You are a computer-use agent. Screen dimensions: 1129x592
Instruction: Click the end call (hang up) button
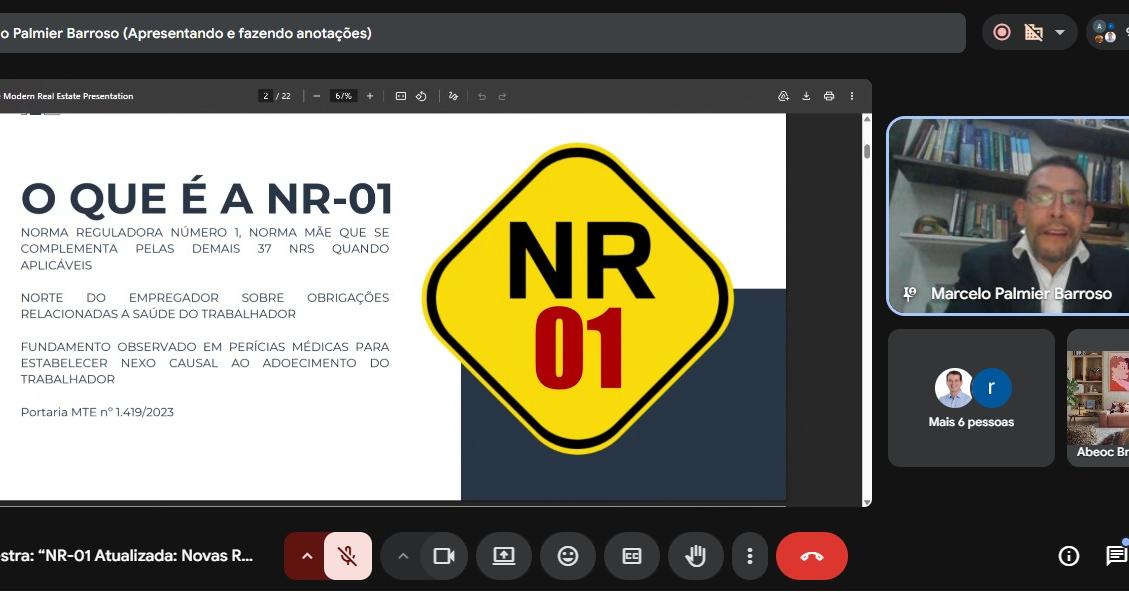(811, 556)
